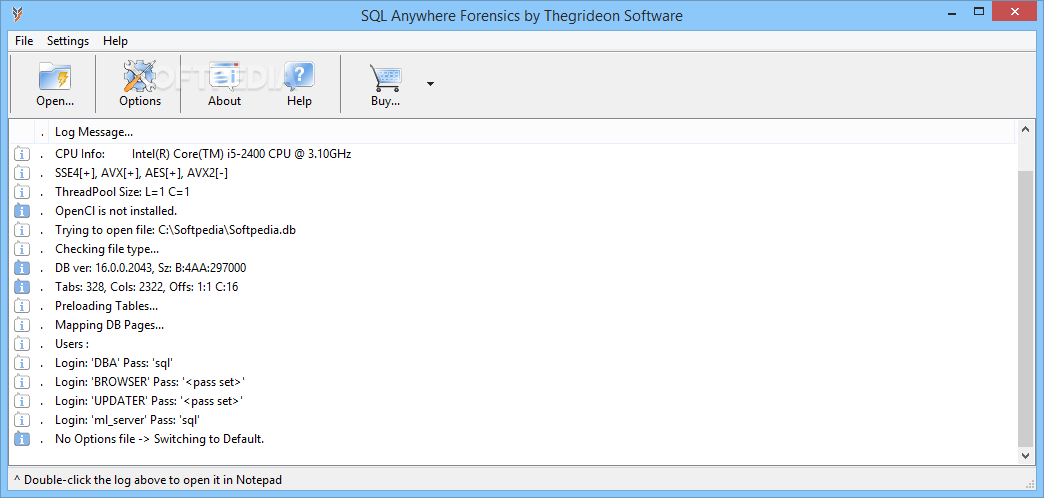Open the File menu

pos(24,41)
